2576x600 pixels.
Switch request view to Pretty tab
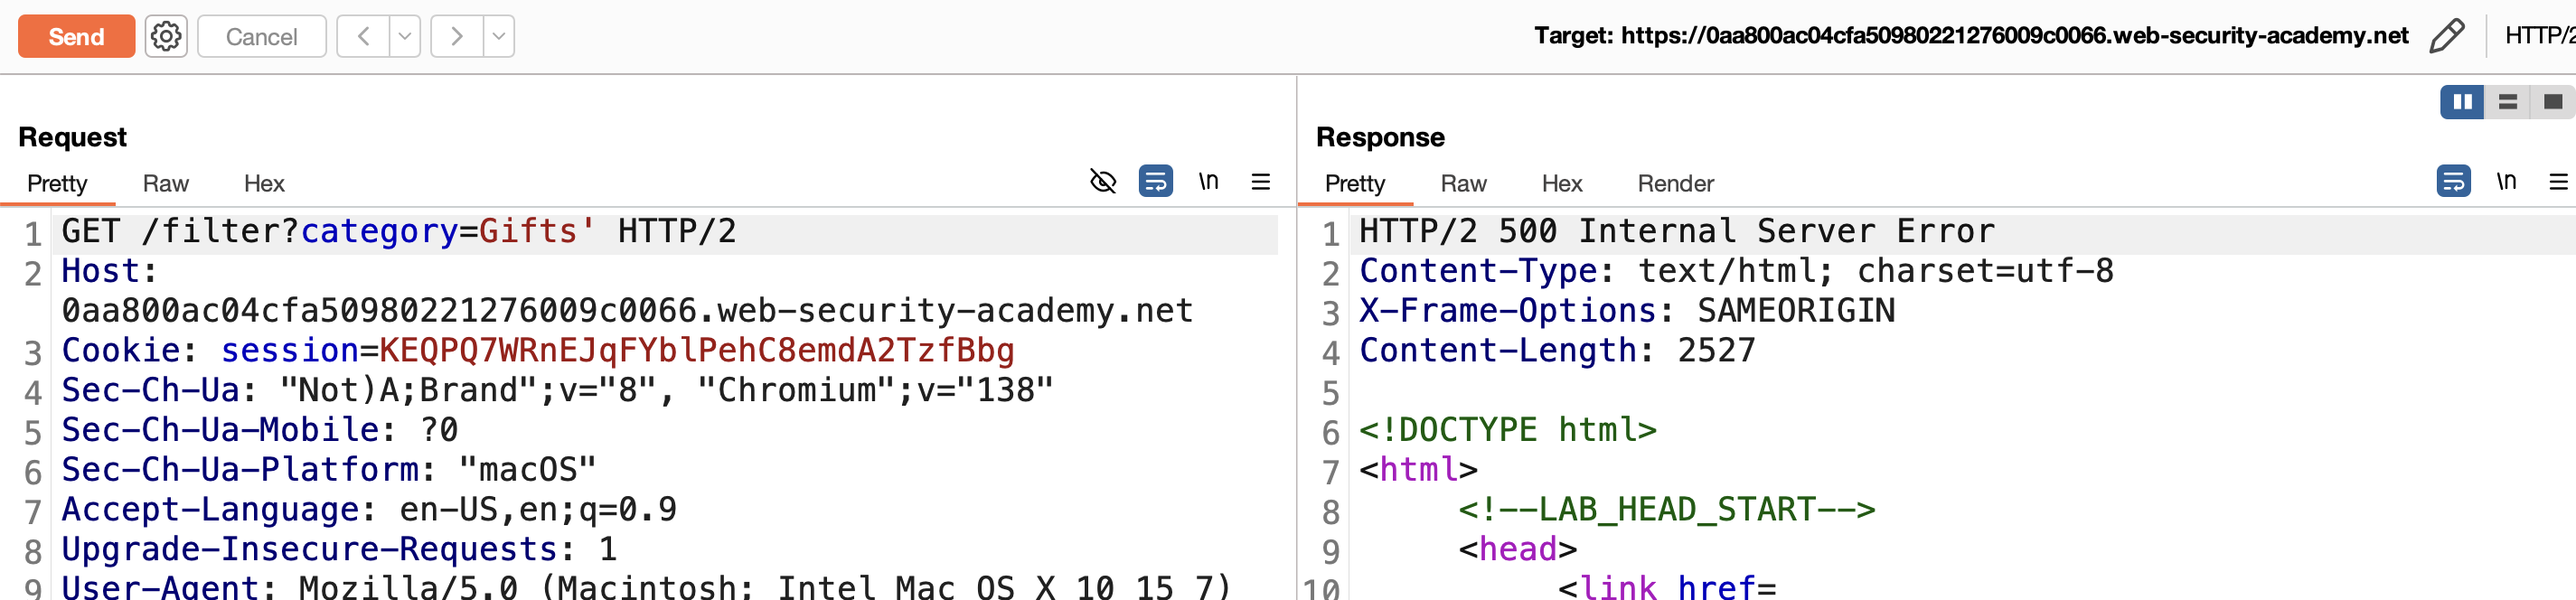click(x=57, y=183)
